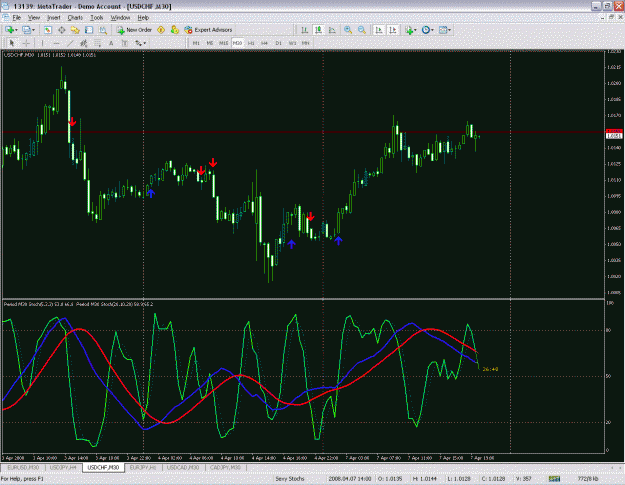Select the crosshair cursor tool
The width and height of the screenshot is (625, 485).
tap(26, 43)
